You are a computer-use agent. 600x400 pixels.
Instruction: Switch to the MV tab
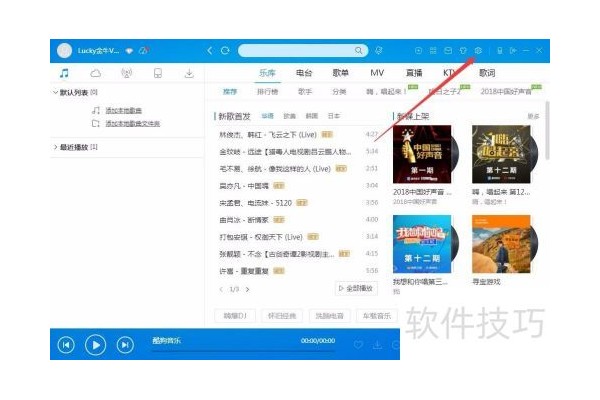point(377,73)
